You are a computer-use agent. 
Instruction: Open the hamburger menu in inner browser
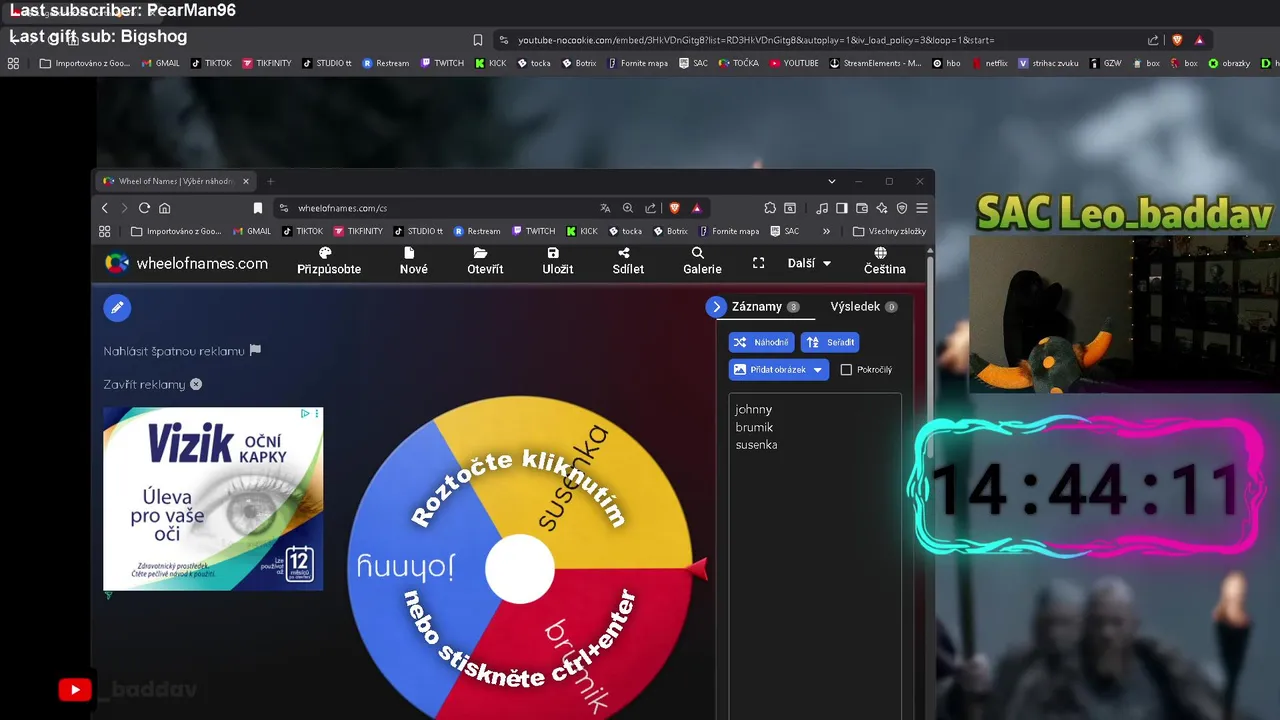922,208
